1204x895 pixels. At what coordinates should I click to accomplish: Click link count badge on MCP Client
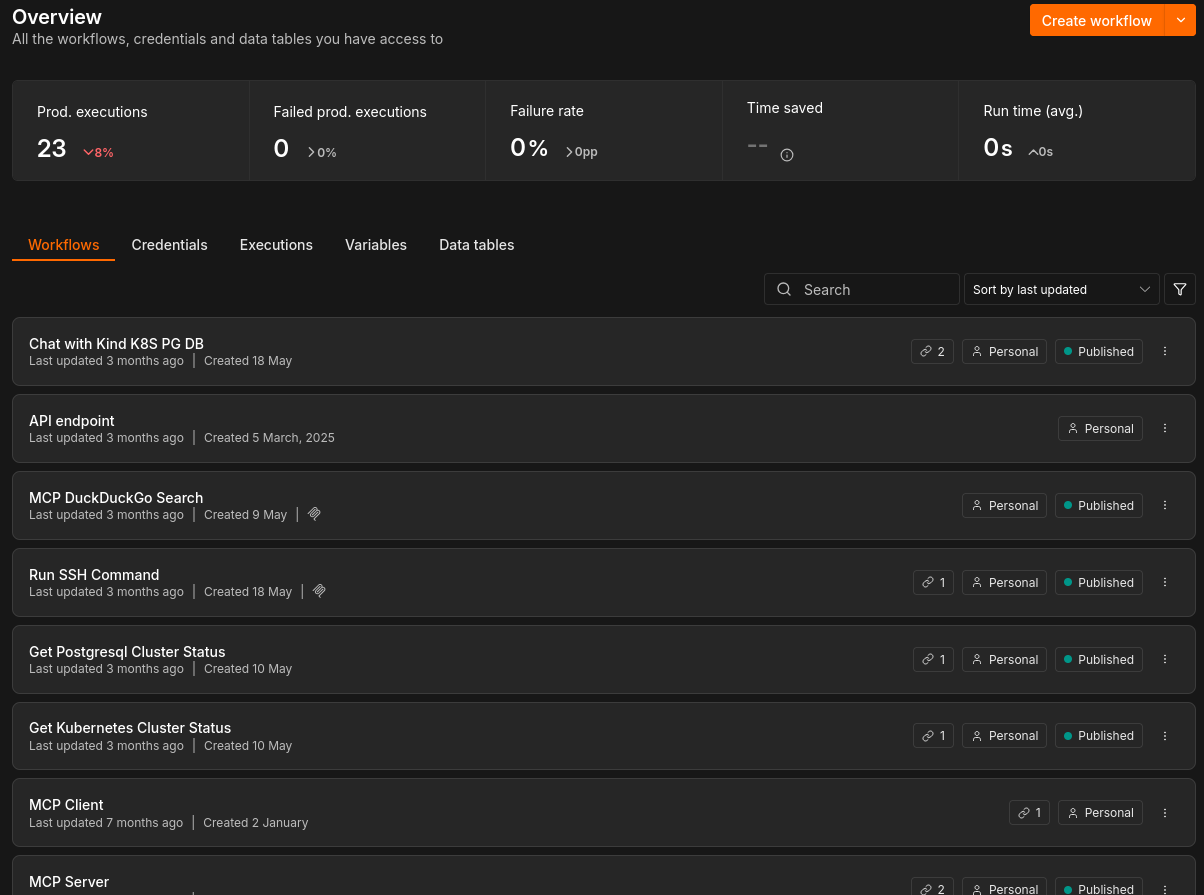coord(1029,812)
